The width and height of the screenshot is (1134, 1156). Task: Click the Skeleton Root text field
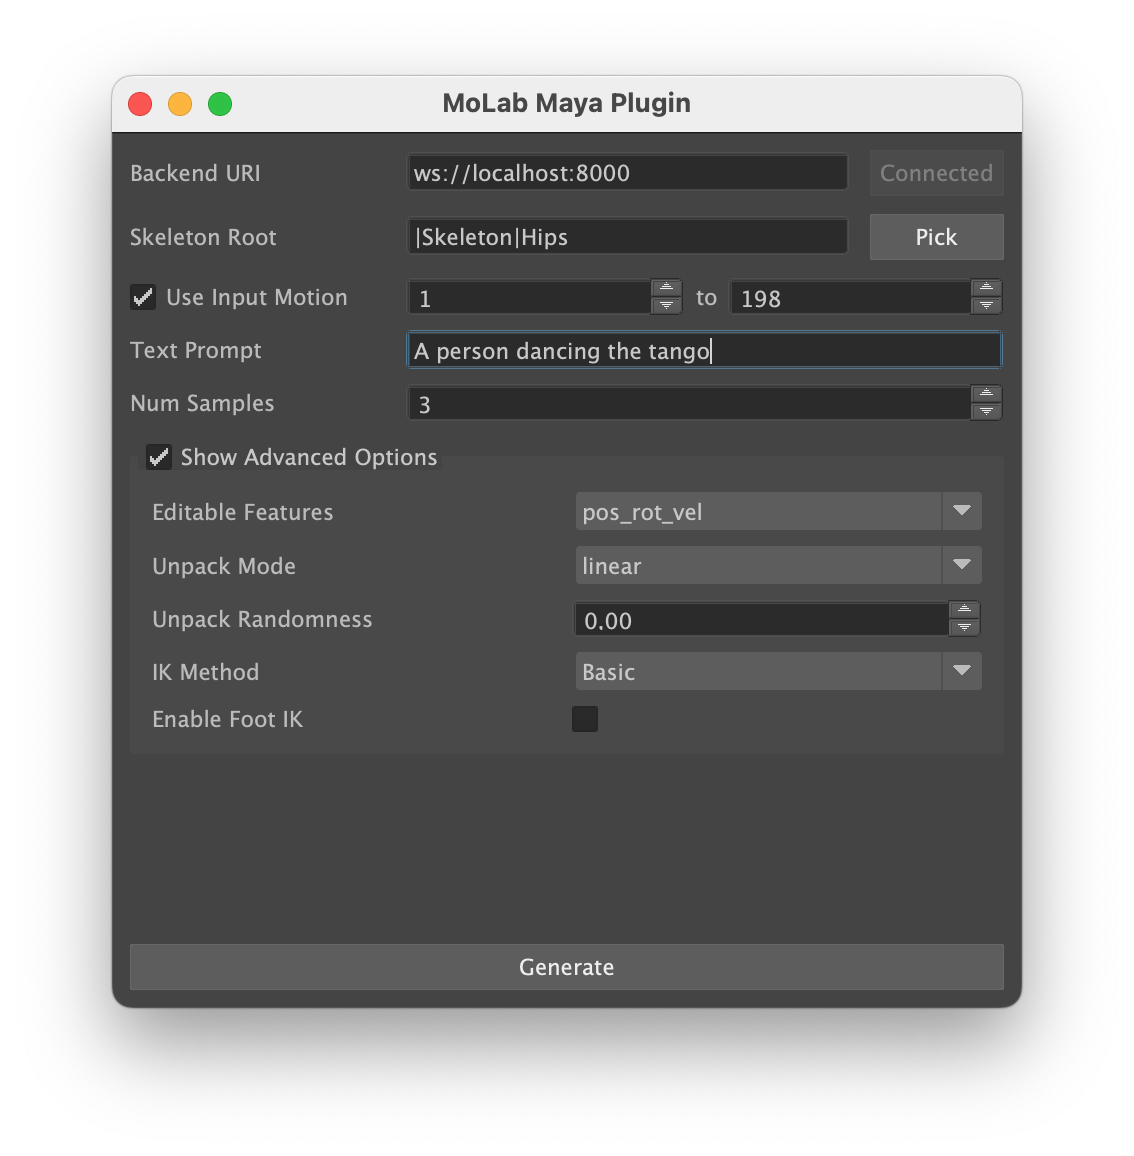(x=627, y=237)
